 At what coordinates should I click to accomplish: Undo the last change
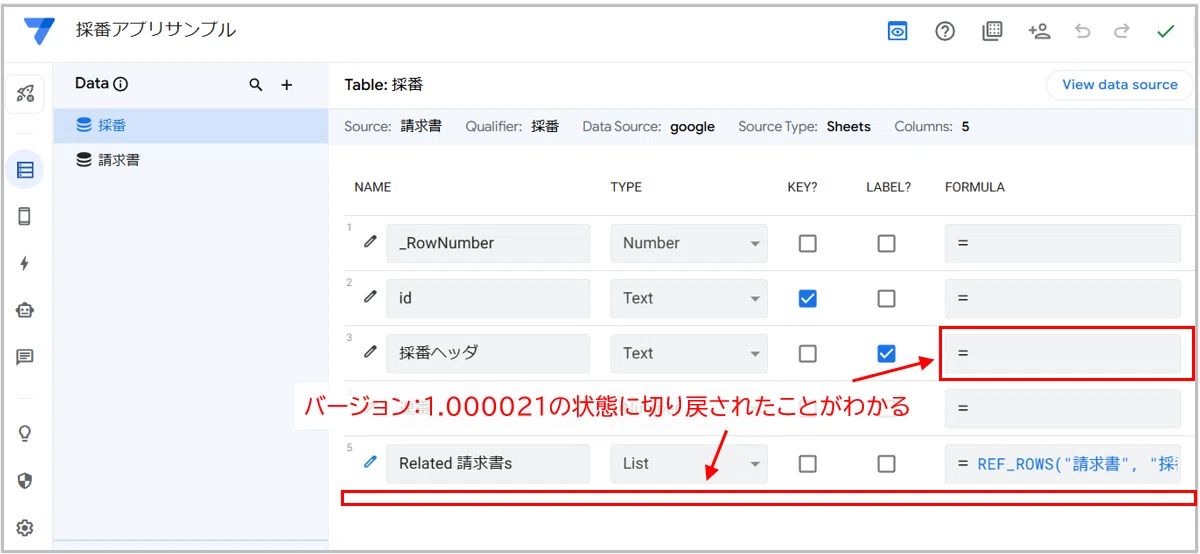(x=1083, y=31)
